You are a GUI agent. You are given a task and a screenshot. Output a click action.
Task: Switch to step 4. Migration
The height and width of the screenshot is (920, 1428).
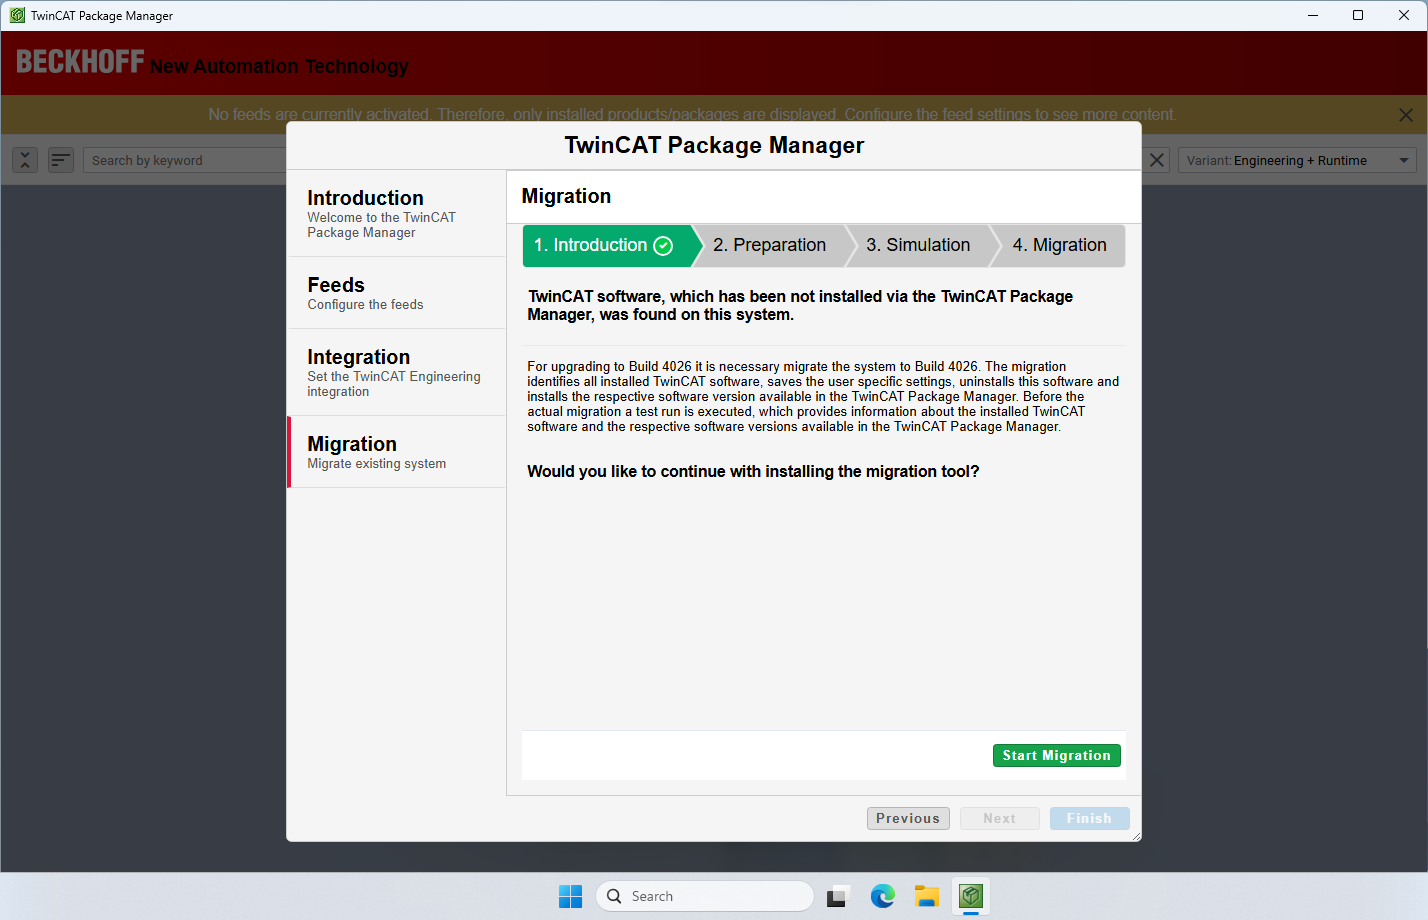(1060, 245)
